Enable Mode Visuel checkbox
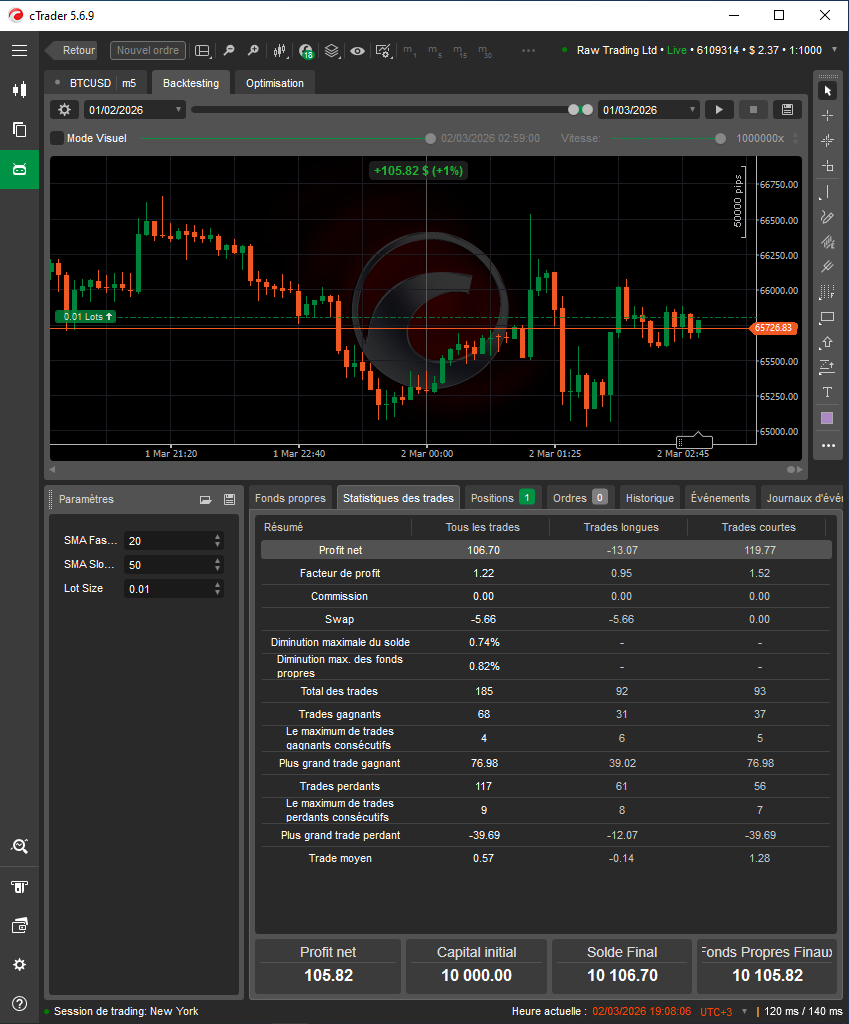The height and width of the screenshot is (1024, 849). point(56,138)
